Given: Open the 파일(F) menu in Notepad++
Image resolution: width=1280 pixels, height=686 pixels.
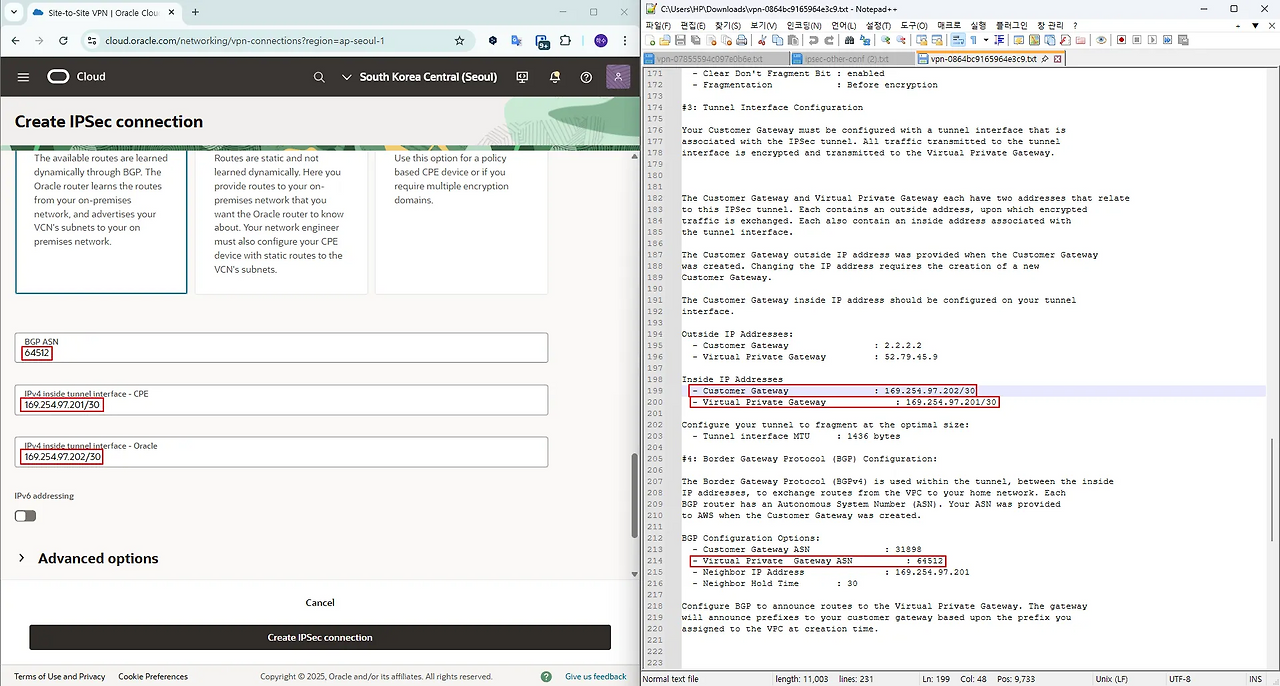Looking at the screenshot, I should point(659,25).
